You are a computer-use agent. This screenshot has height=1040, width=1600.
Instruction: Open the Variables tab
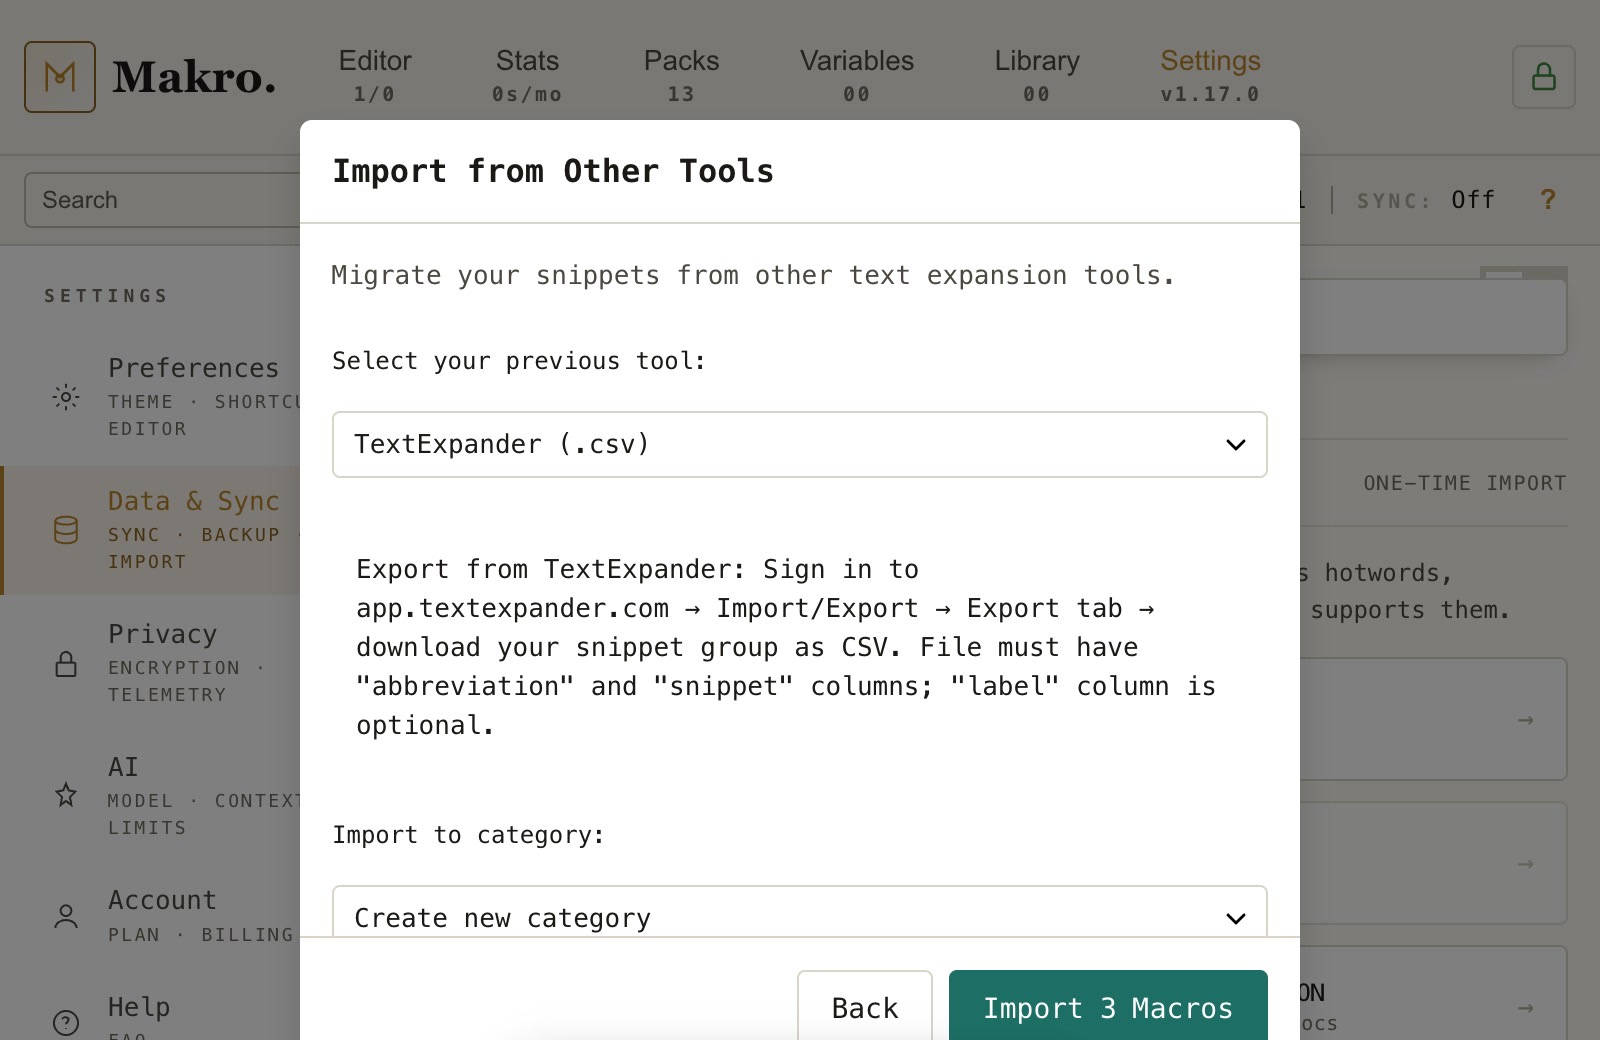pos(856,76)
